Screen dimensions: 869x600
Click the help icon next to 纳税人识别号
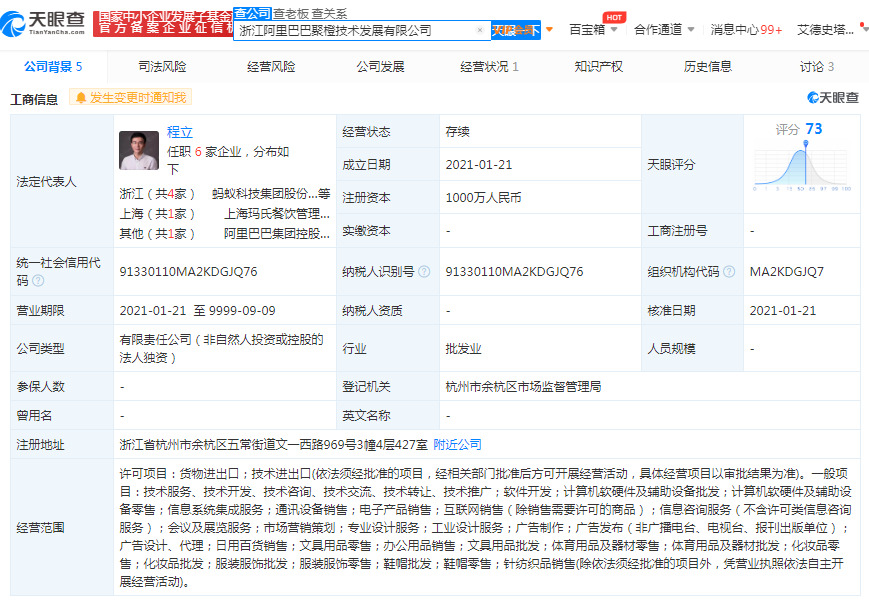424,271
